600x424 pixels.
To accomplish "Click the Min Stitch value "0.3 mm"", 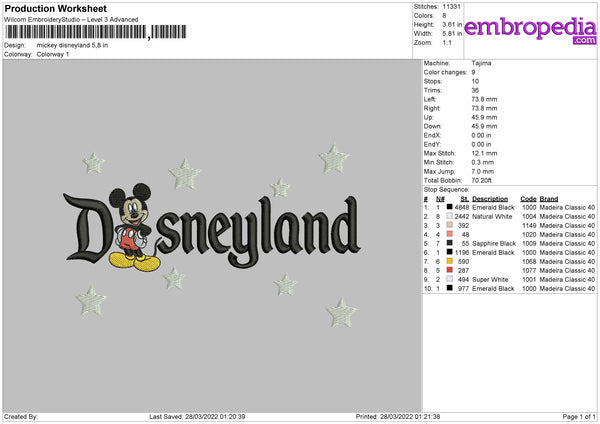I will pyautogui.click(x=483, y=162).
